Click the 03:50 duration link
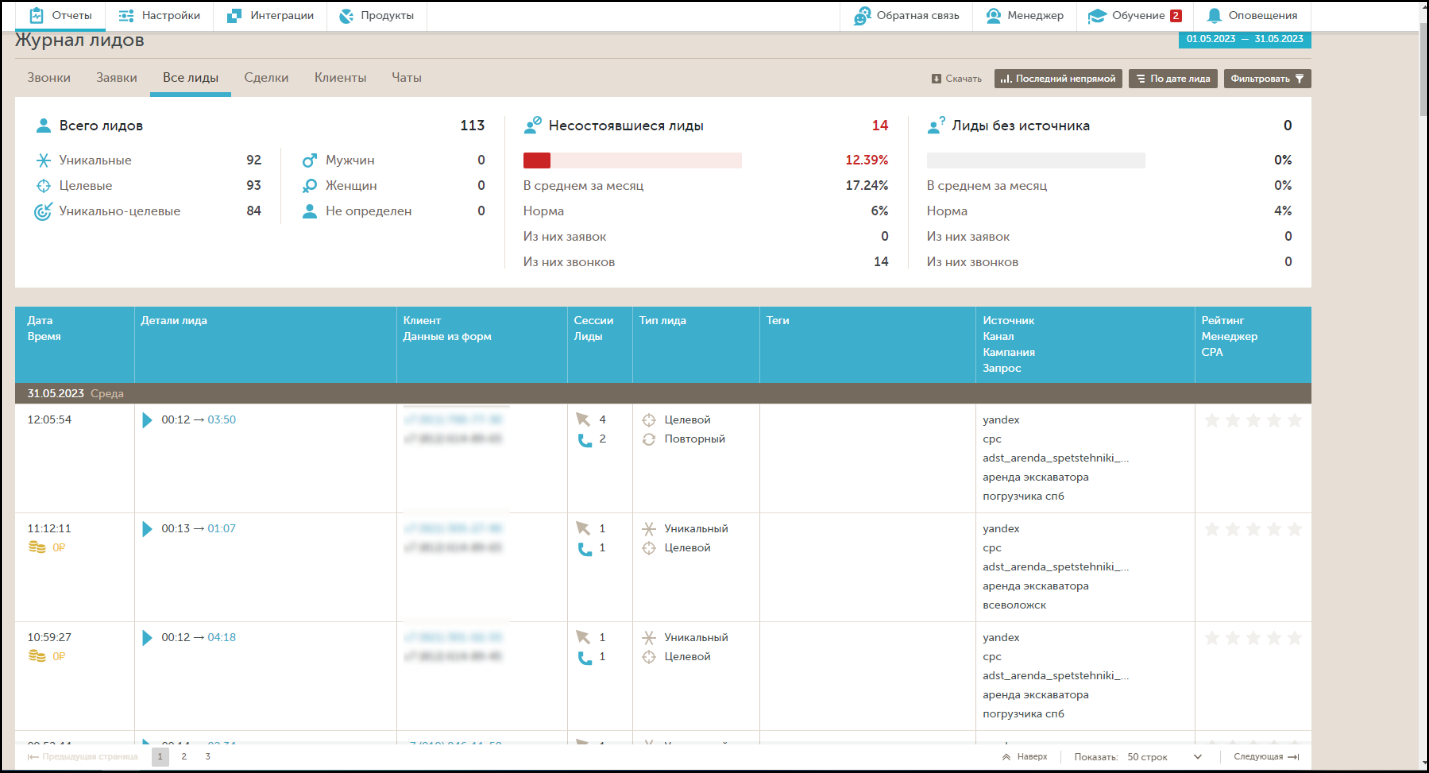Screen dimensions: 1429x773 coord(221,420)
